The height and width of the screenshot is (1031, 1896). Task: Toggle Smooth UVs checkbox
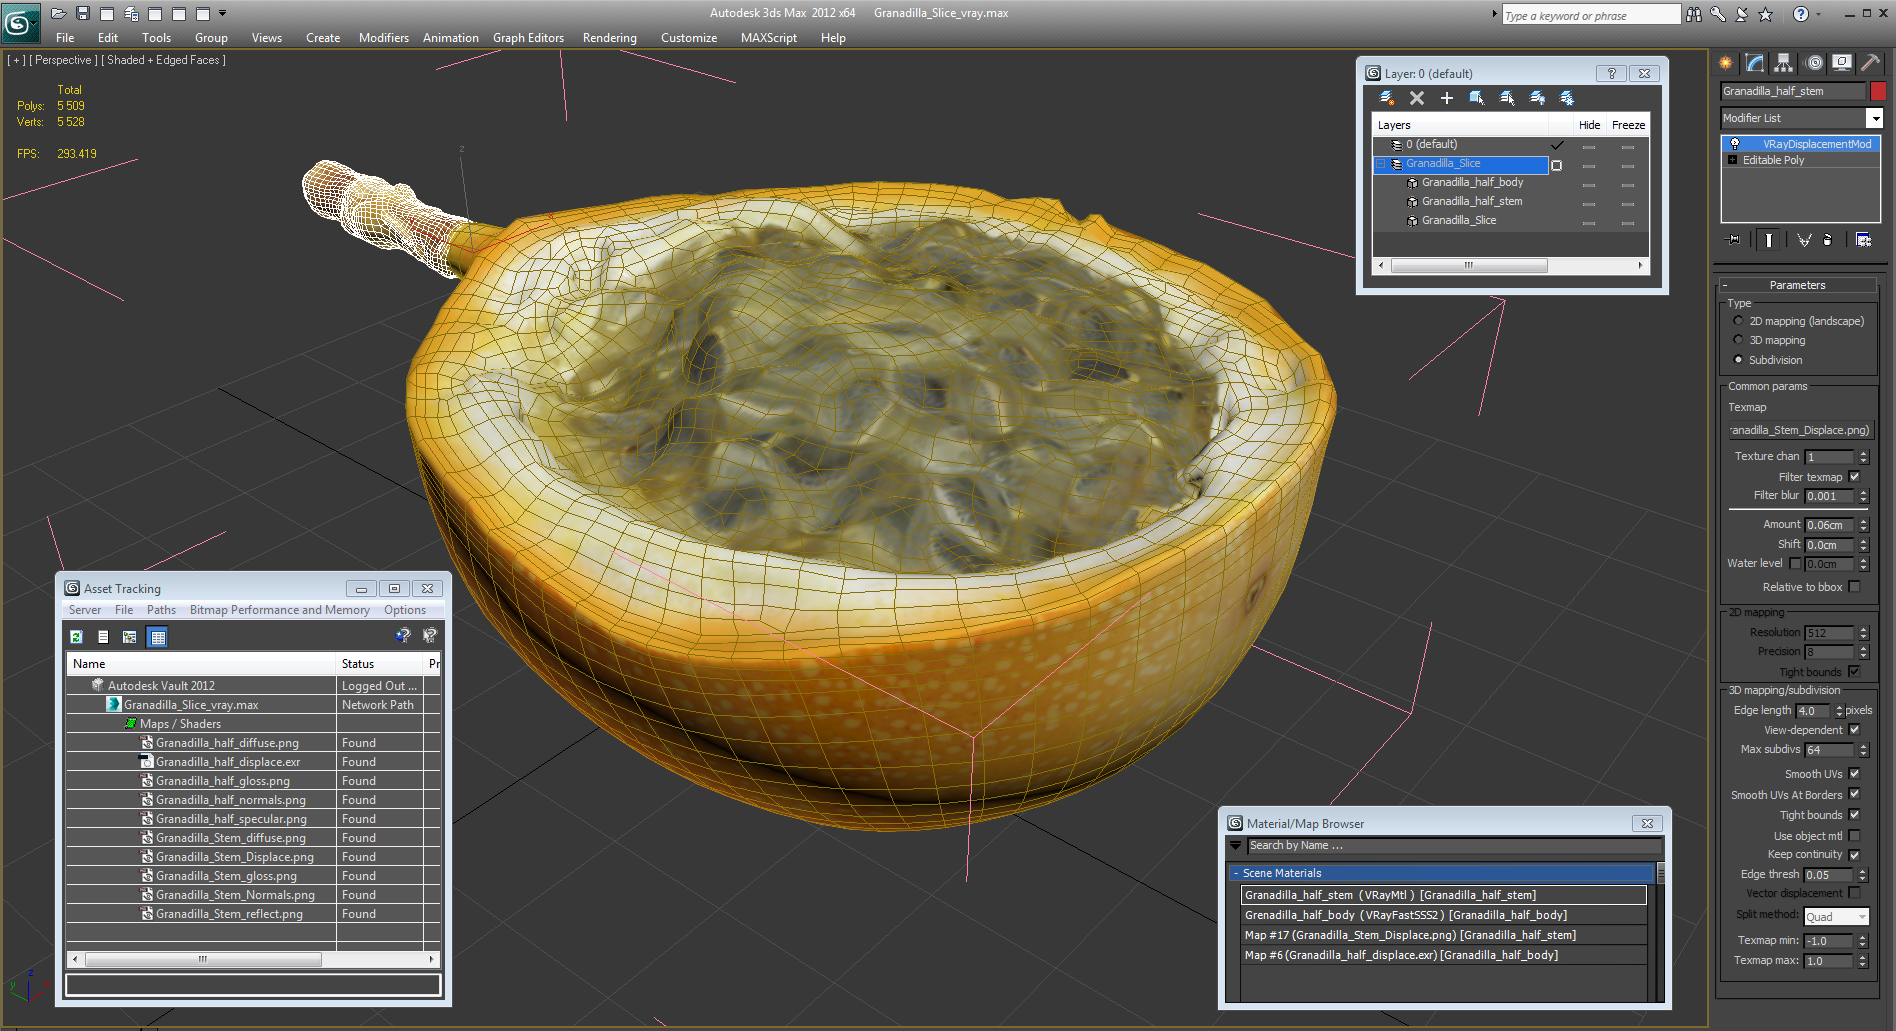(x=1854, y=774)
